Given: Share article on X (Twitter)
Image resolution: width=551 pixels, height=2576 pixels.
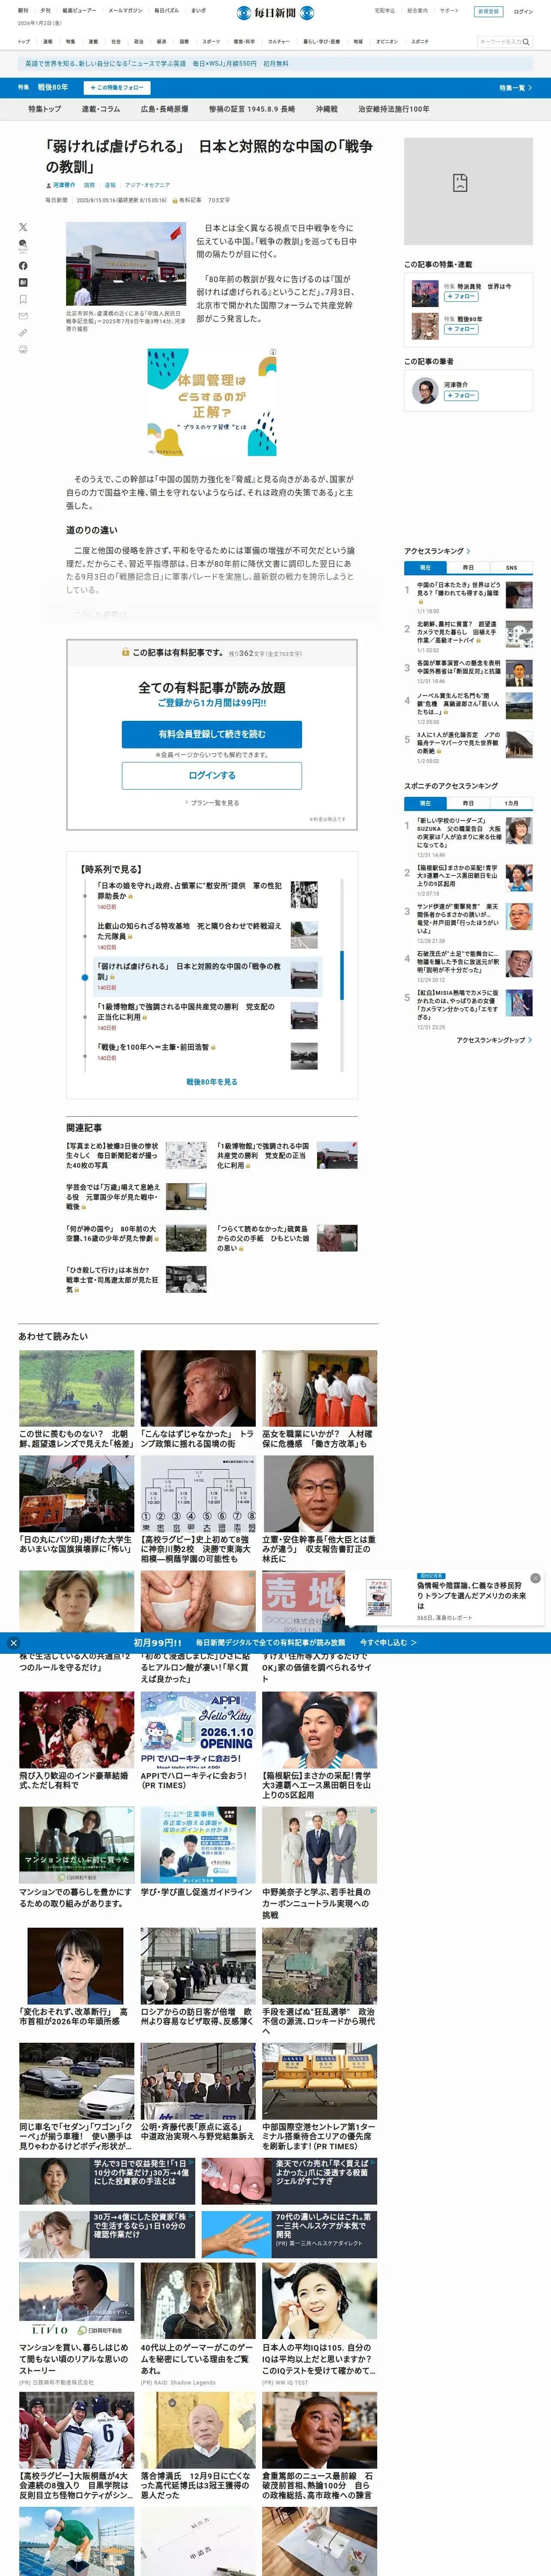Looking at the screenshot, I should click(23, 227).
